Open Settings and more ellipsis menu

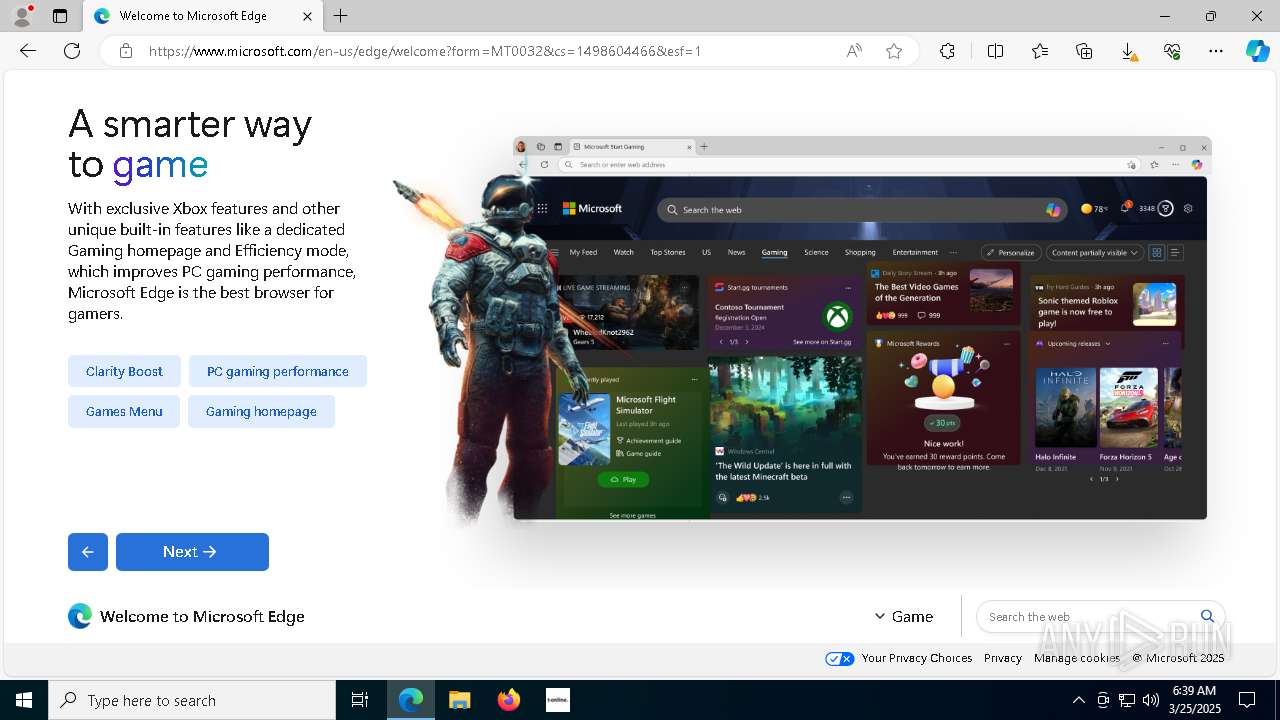point(1216,51)
